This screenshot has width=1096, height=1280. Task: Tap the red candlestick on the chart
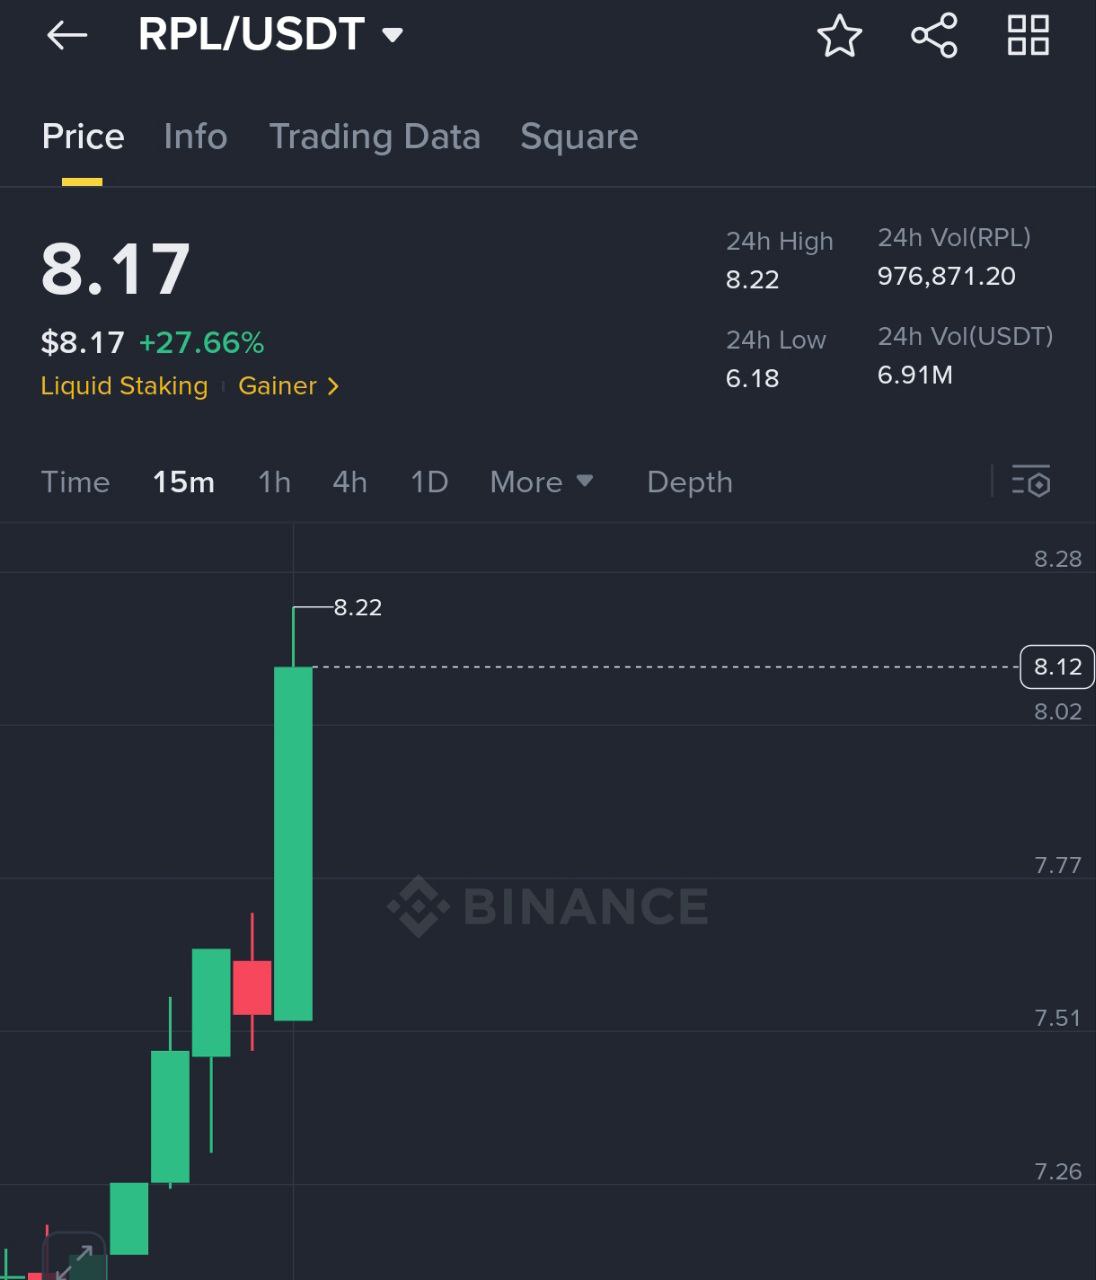(252, 987)
